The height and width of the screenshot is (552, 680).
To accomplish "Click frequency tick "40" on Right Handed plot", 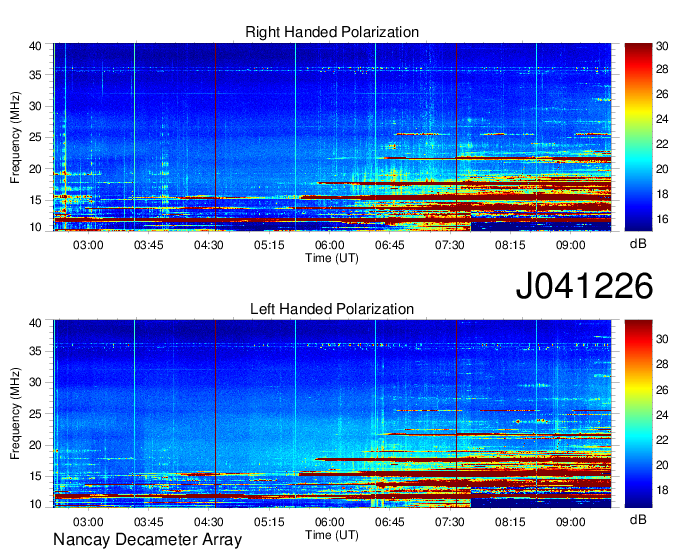I will point(35,46).
